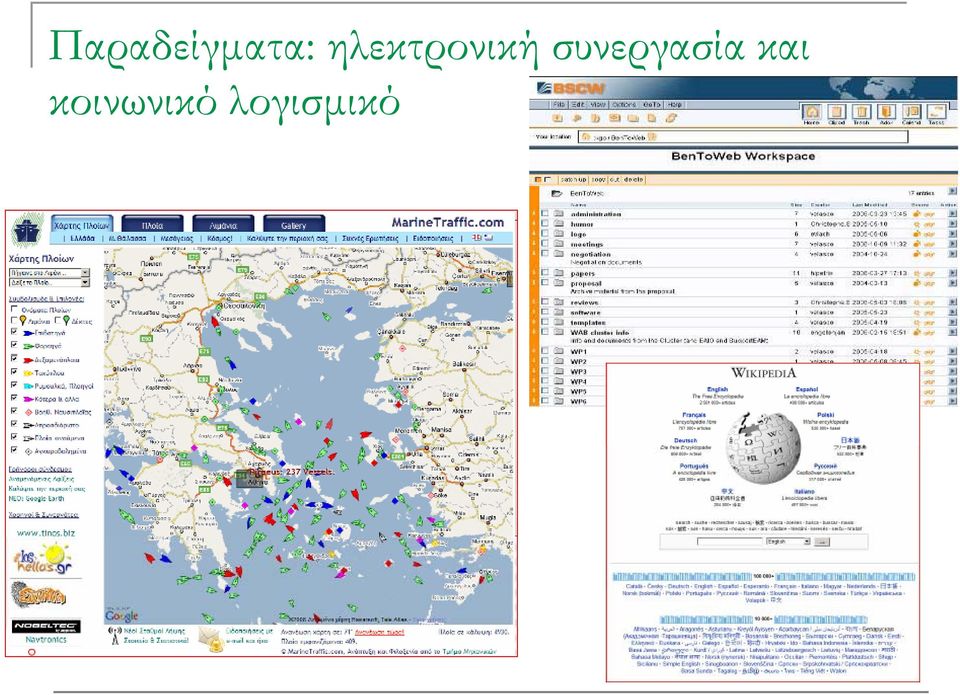Select the checkbox for administration folder
Screen dimensions: 960x695
(545, 214)
